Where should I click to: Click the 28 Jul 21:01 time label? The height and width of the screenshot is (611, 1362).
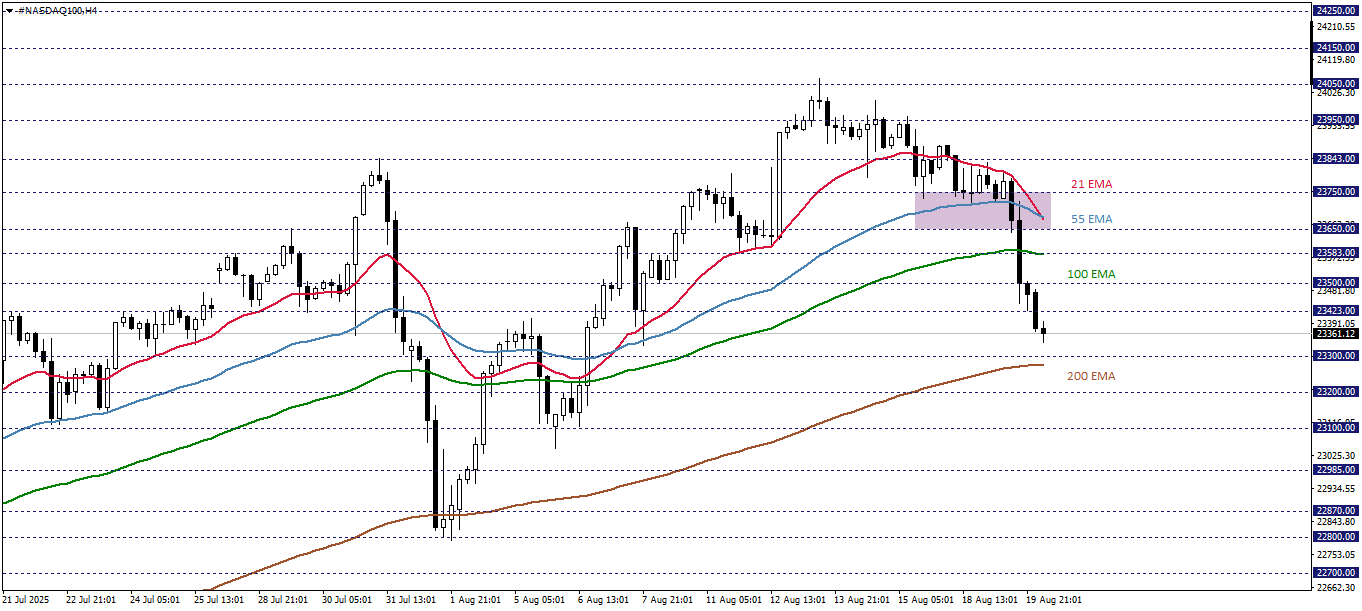point(282,600)
